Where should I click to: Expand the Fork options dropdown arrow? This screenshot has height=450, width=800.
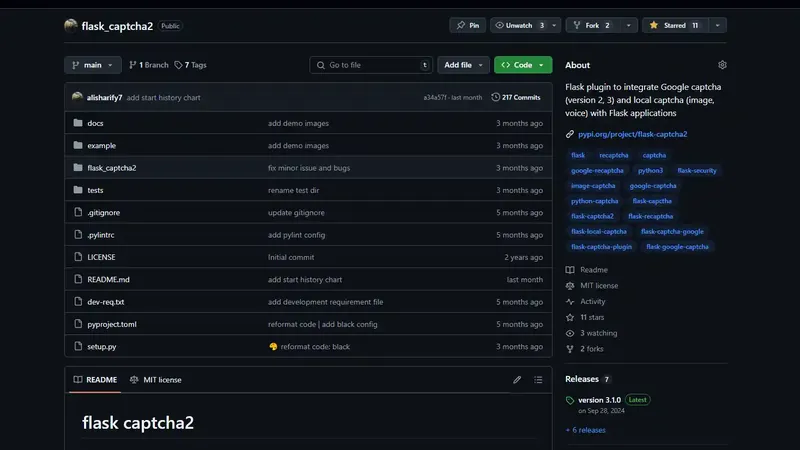[629, 25]
